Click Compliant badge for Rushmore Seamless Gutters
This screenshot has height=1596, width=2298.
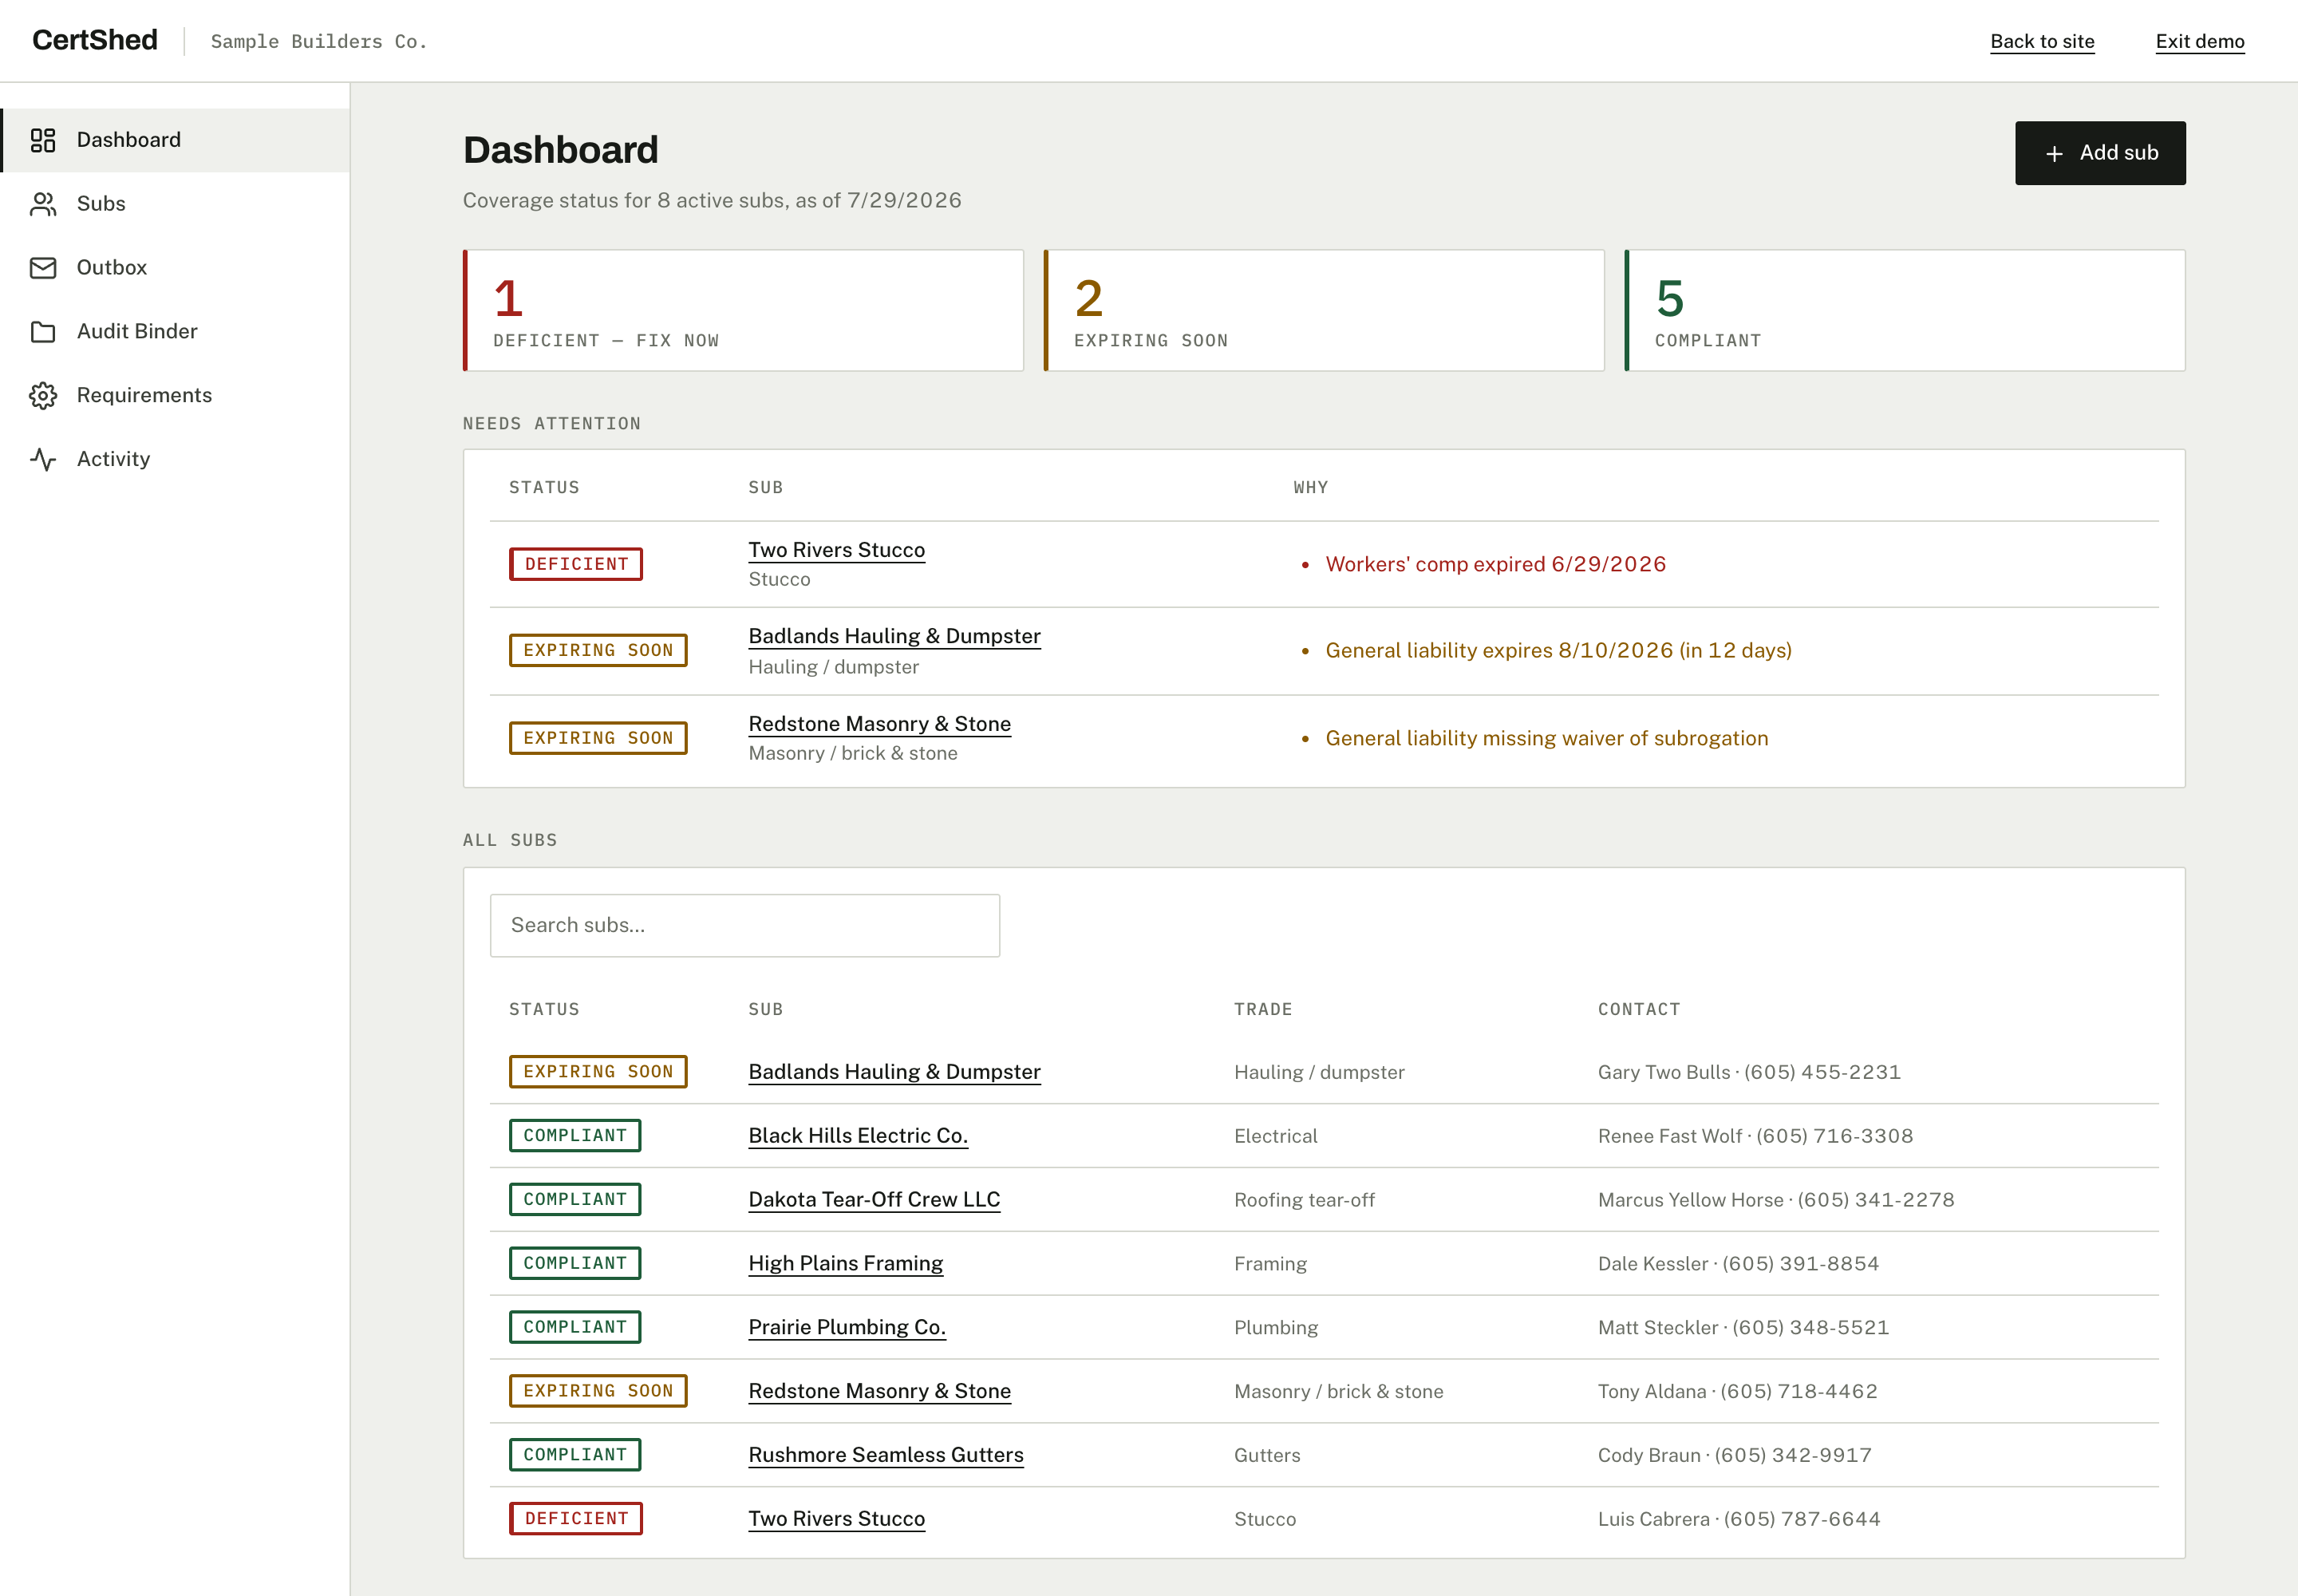pos(575,1455)
